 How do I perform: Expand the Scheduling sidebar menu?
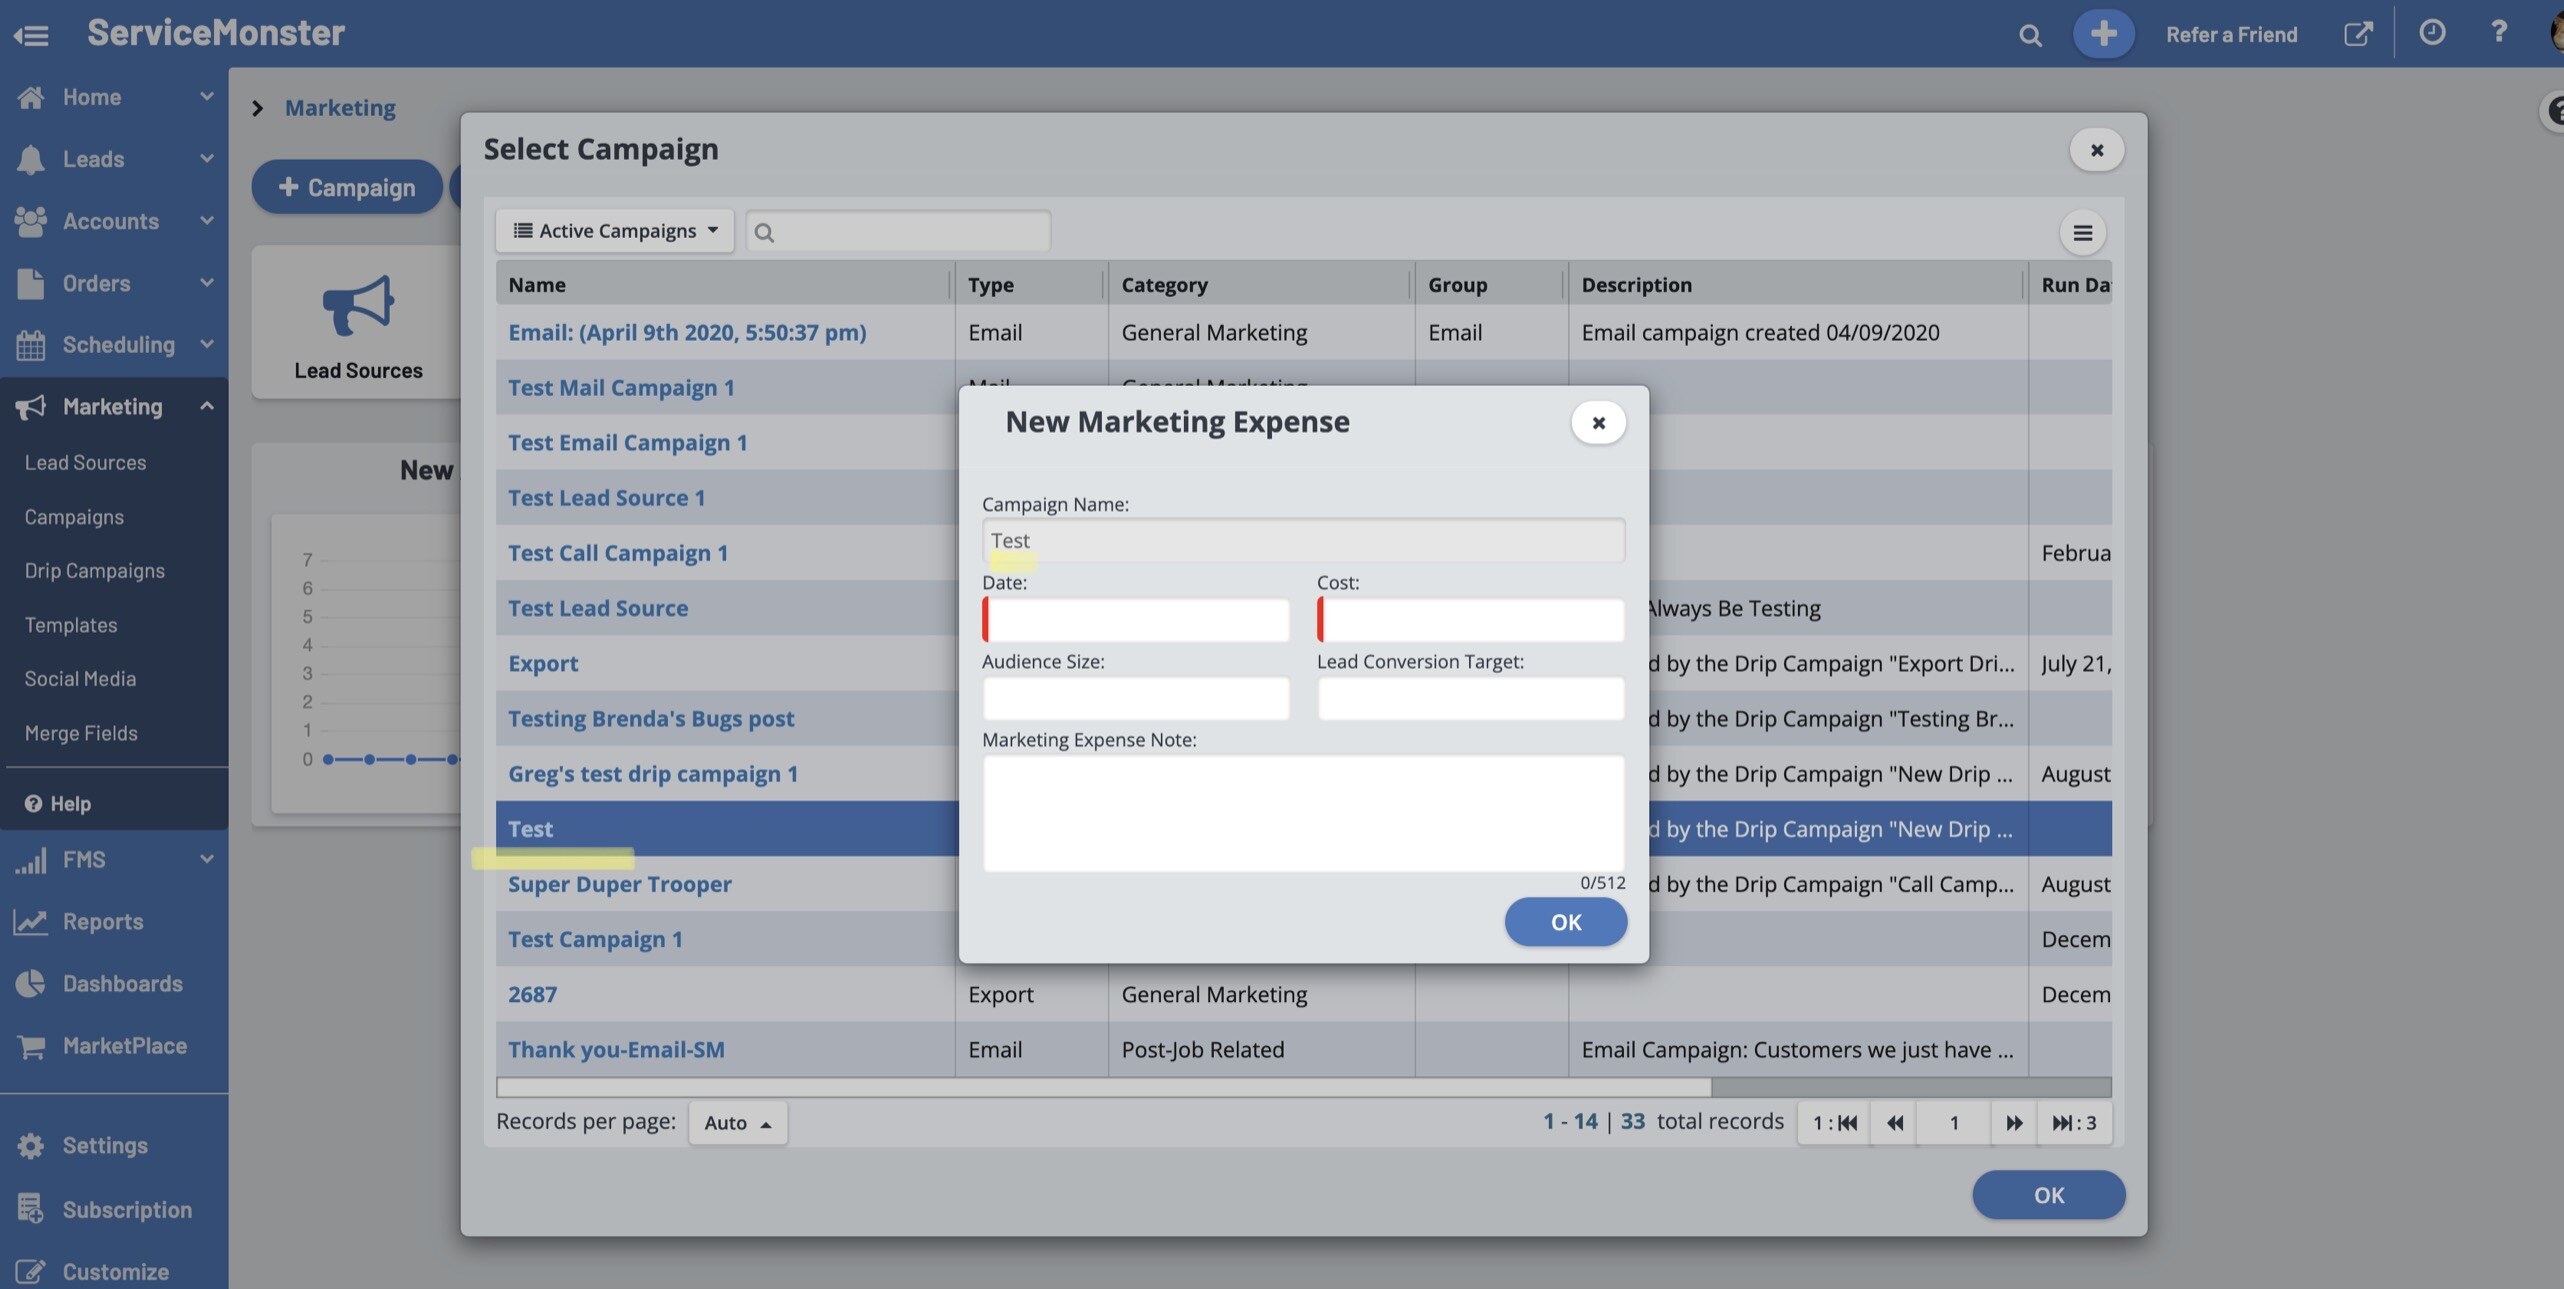pyautogui.click(x=207, y=345)
